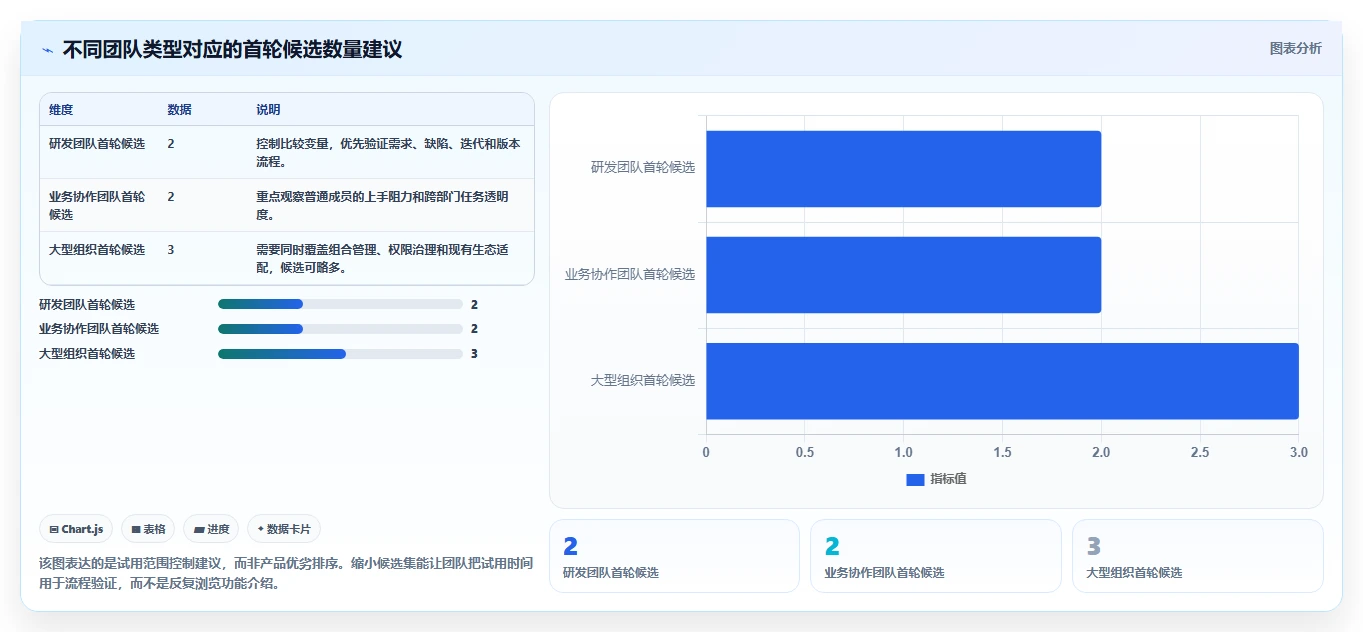Click the 说明 column header
Image resolution: width=1363 pixels, height=632 pixels.
tap(268, 110)
